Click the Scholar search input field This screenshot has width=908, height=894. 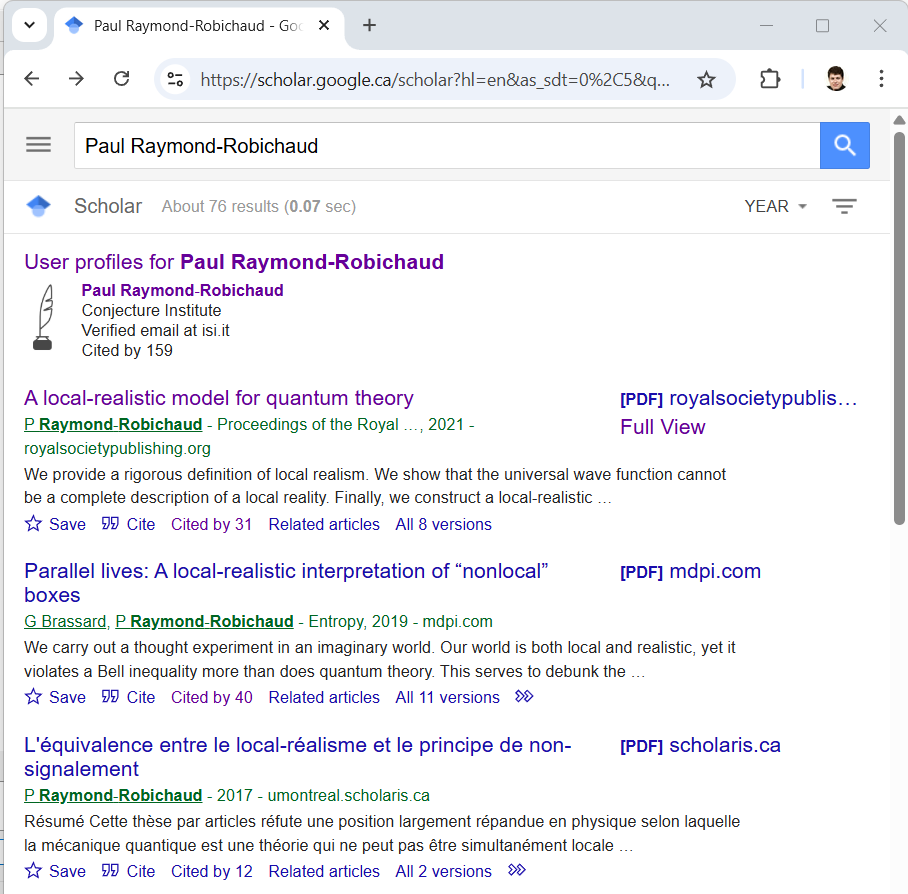(446, 145)
